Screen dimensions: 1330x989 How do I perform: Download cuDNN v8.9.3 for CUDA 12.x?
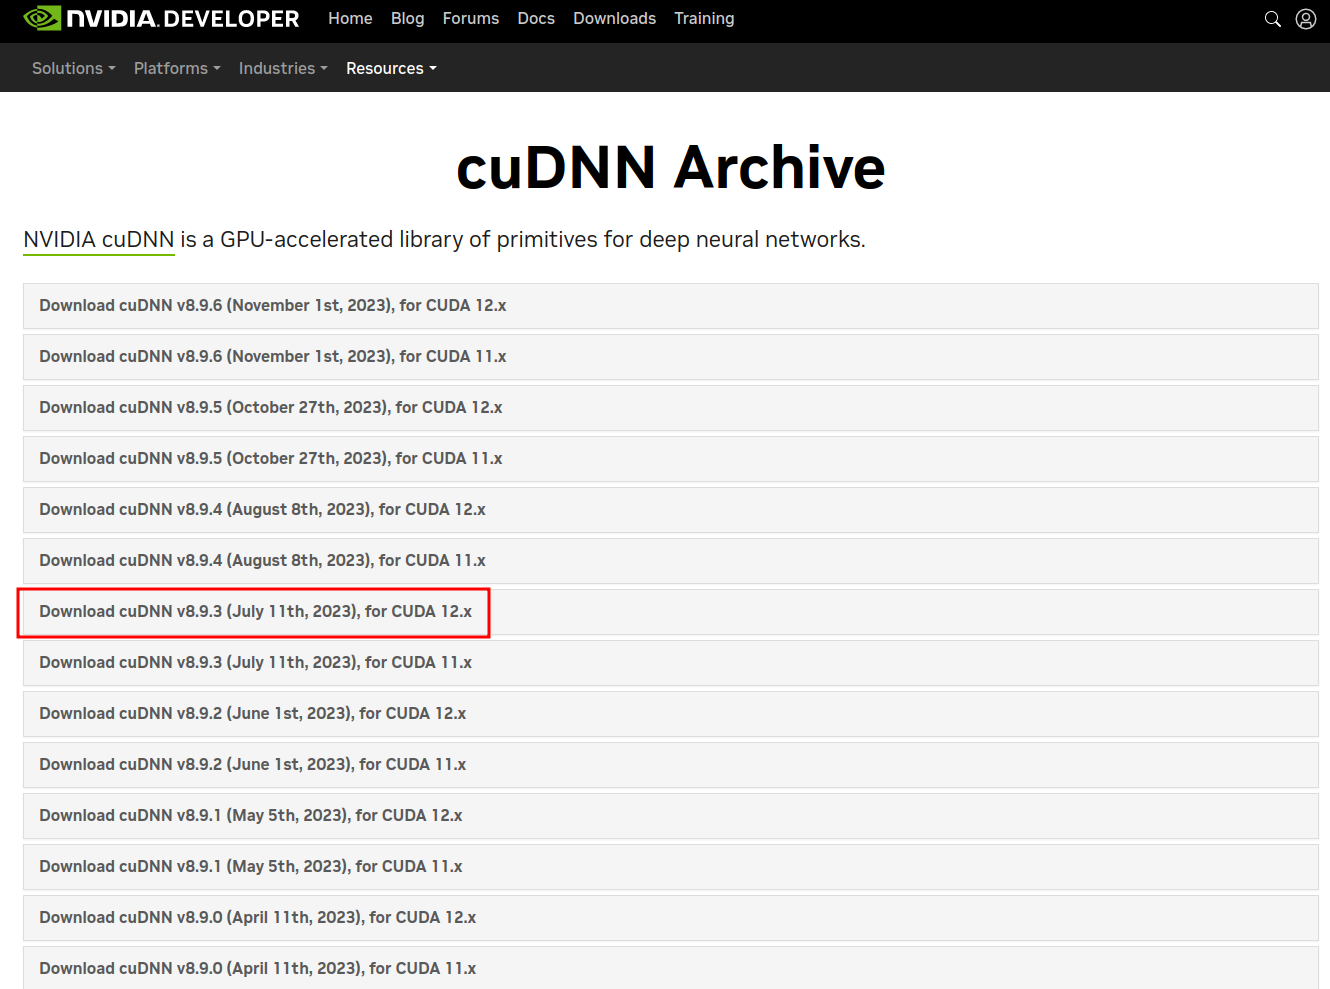(255, 611)
